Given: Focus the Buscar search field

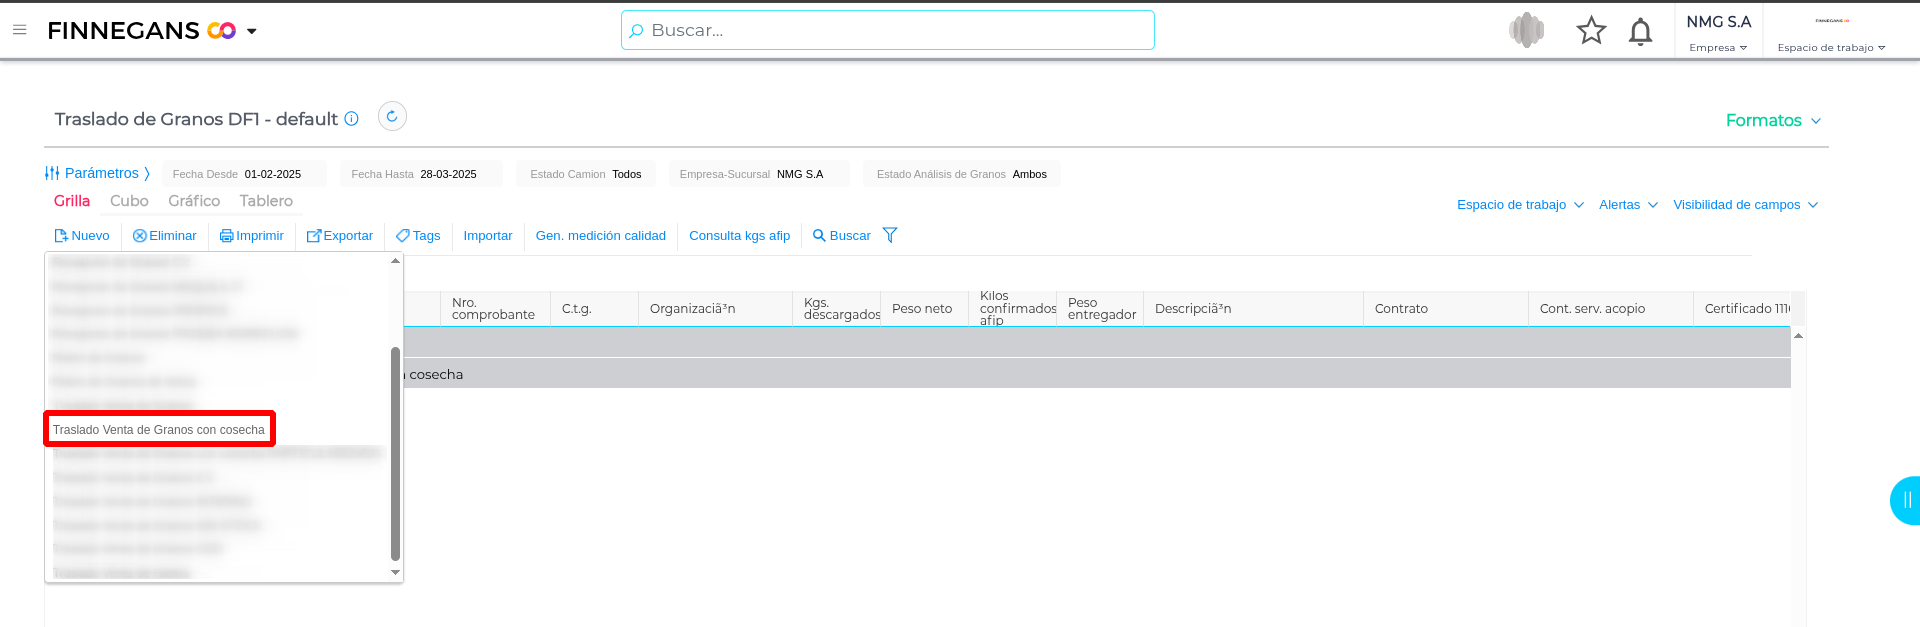Looking at the screenshot, I should (888, 30).
